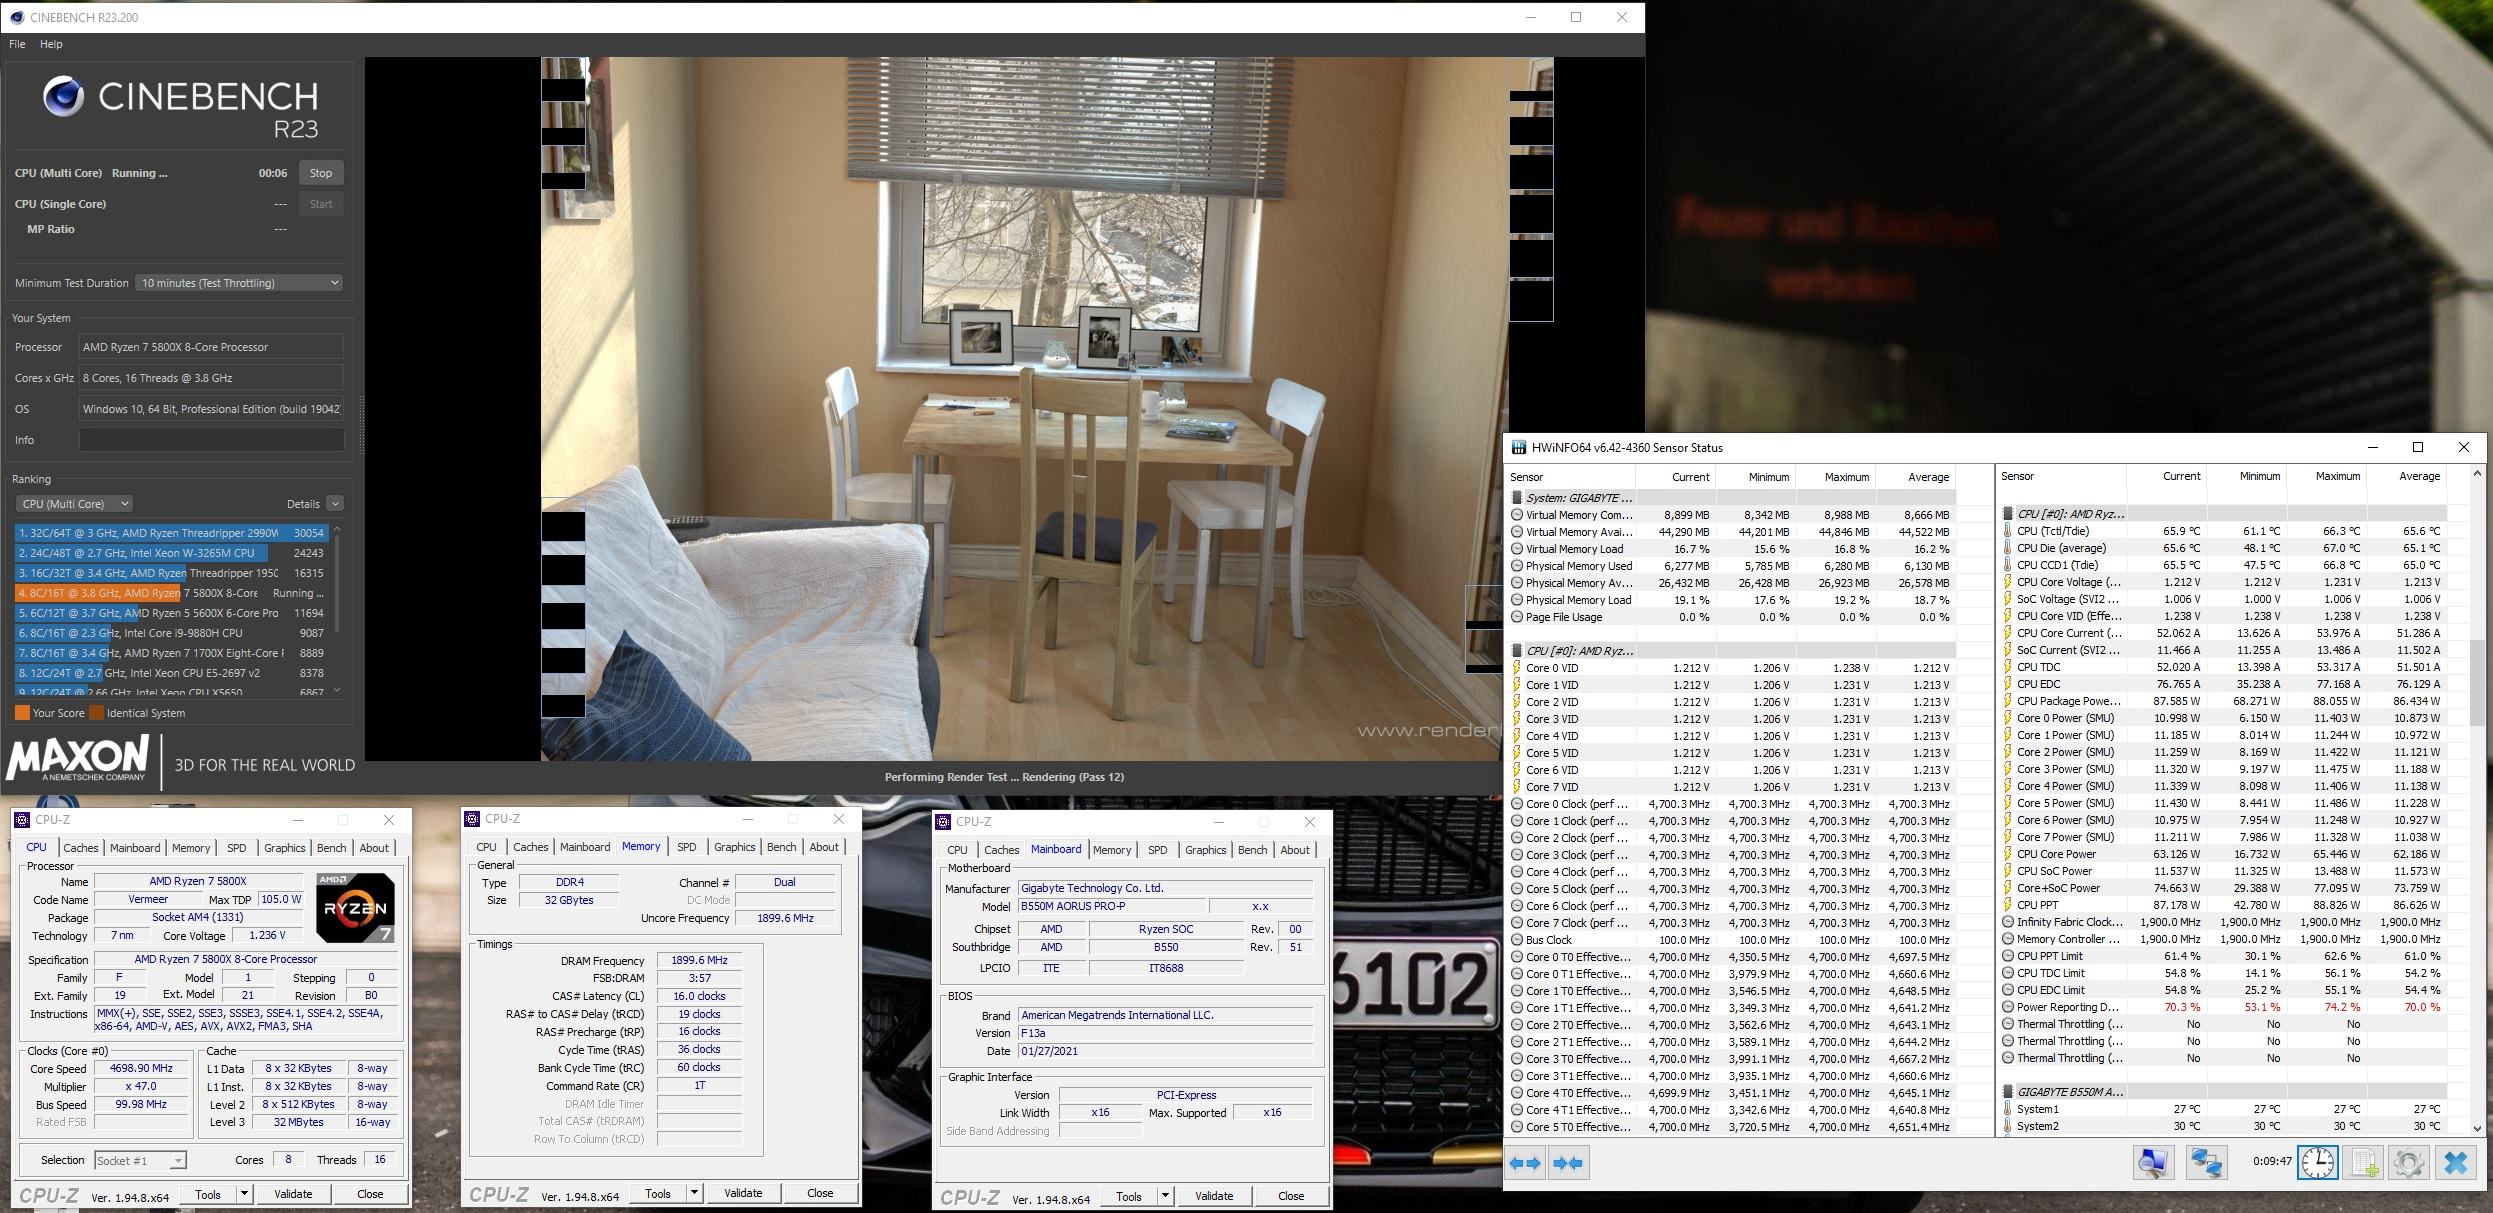The height and width of the screenshot is (1213, 2493).
Task: Expand the ranking Details chevron
Action: [335, 504]
